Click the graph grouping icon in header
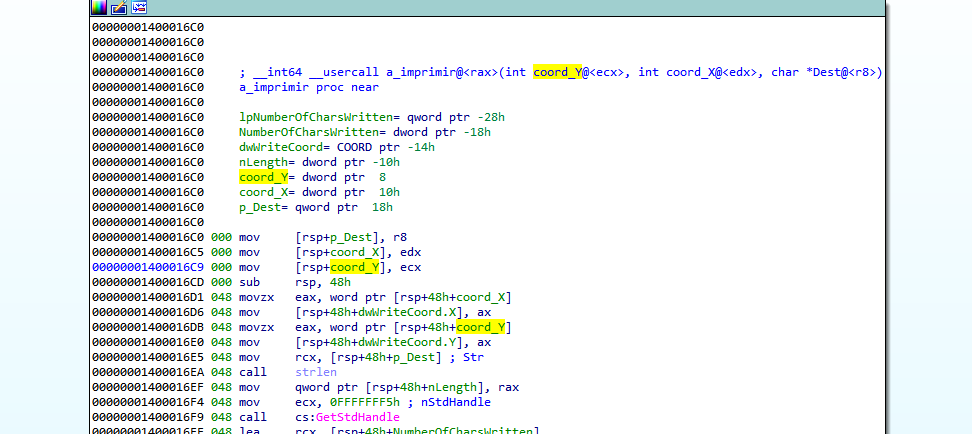Screen dimensions: 972x434 tap(139, 7)
